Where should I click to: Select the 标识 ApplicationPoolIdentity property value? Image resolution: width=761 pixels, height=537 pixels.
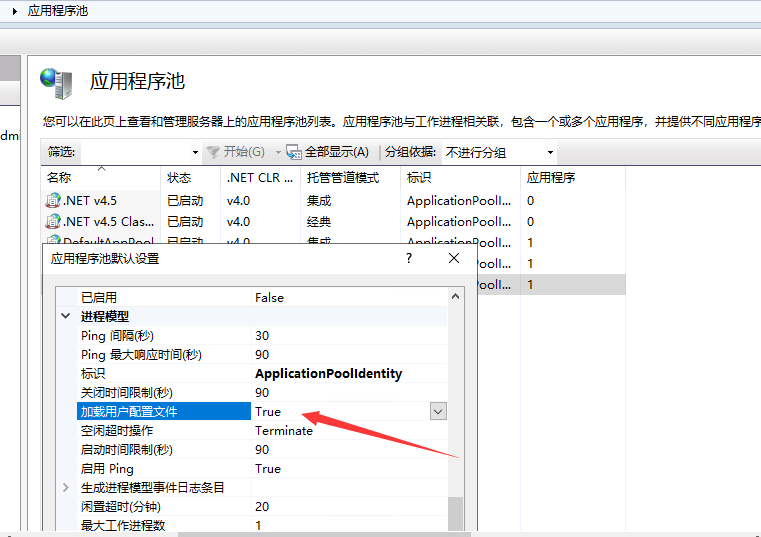[328, 373]
